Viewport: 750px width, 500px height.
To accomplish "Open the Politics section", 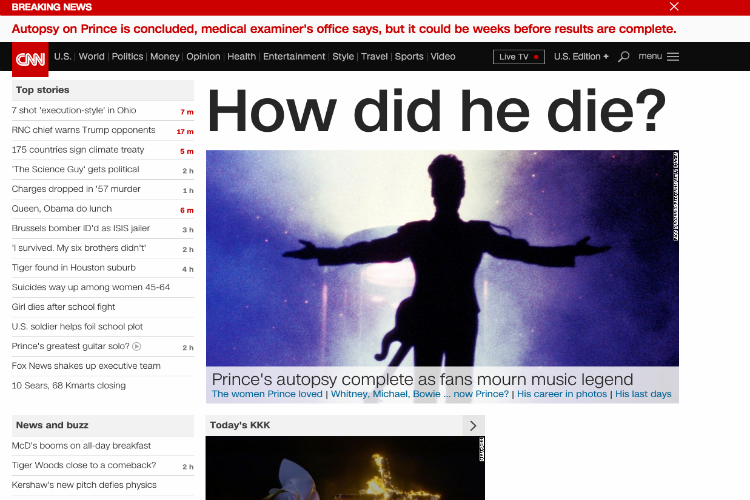I will point(127,56).
